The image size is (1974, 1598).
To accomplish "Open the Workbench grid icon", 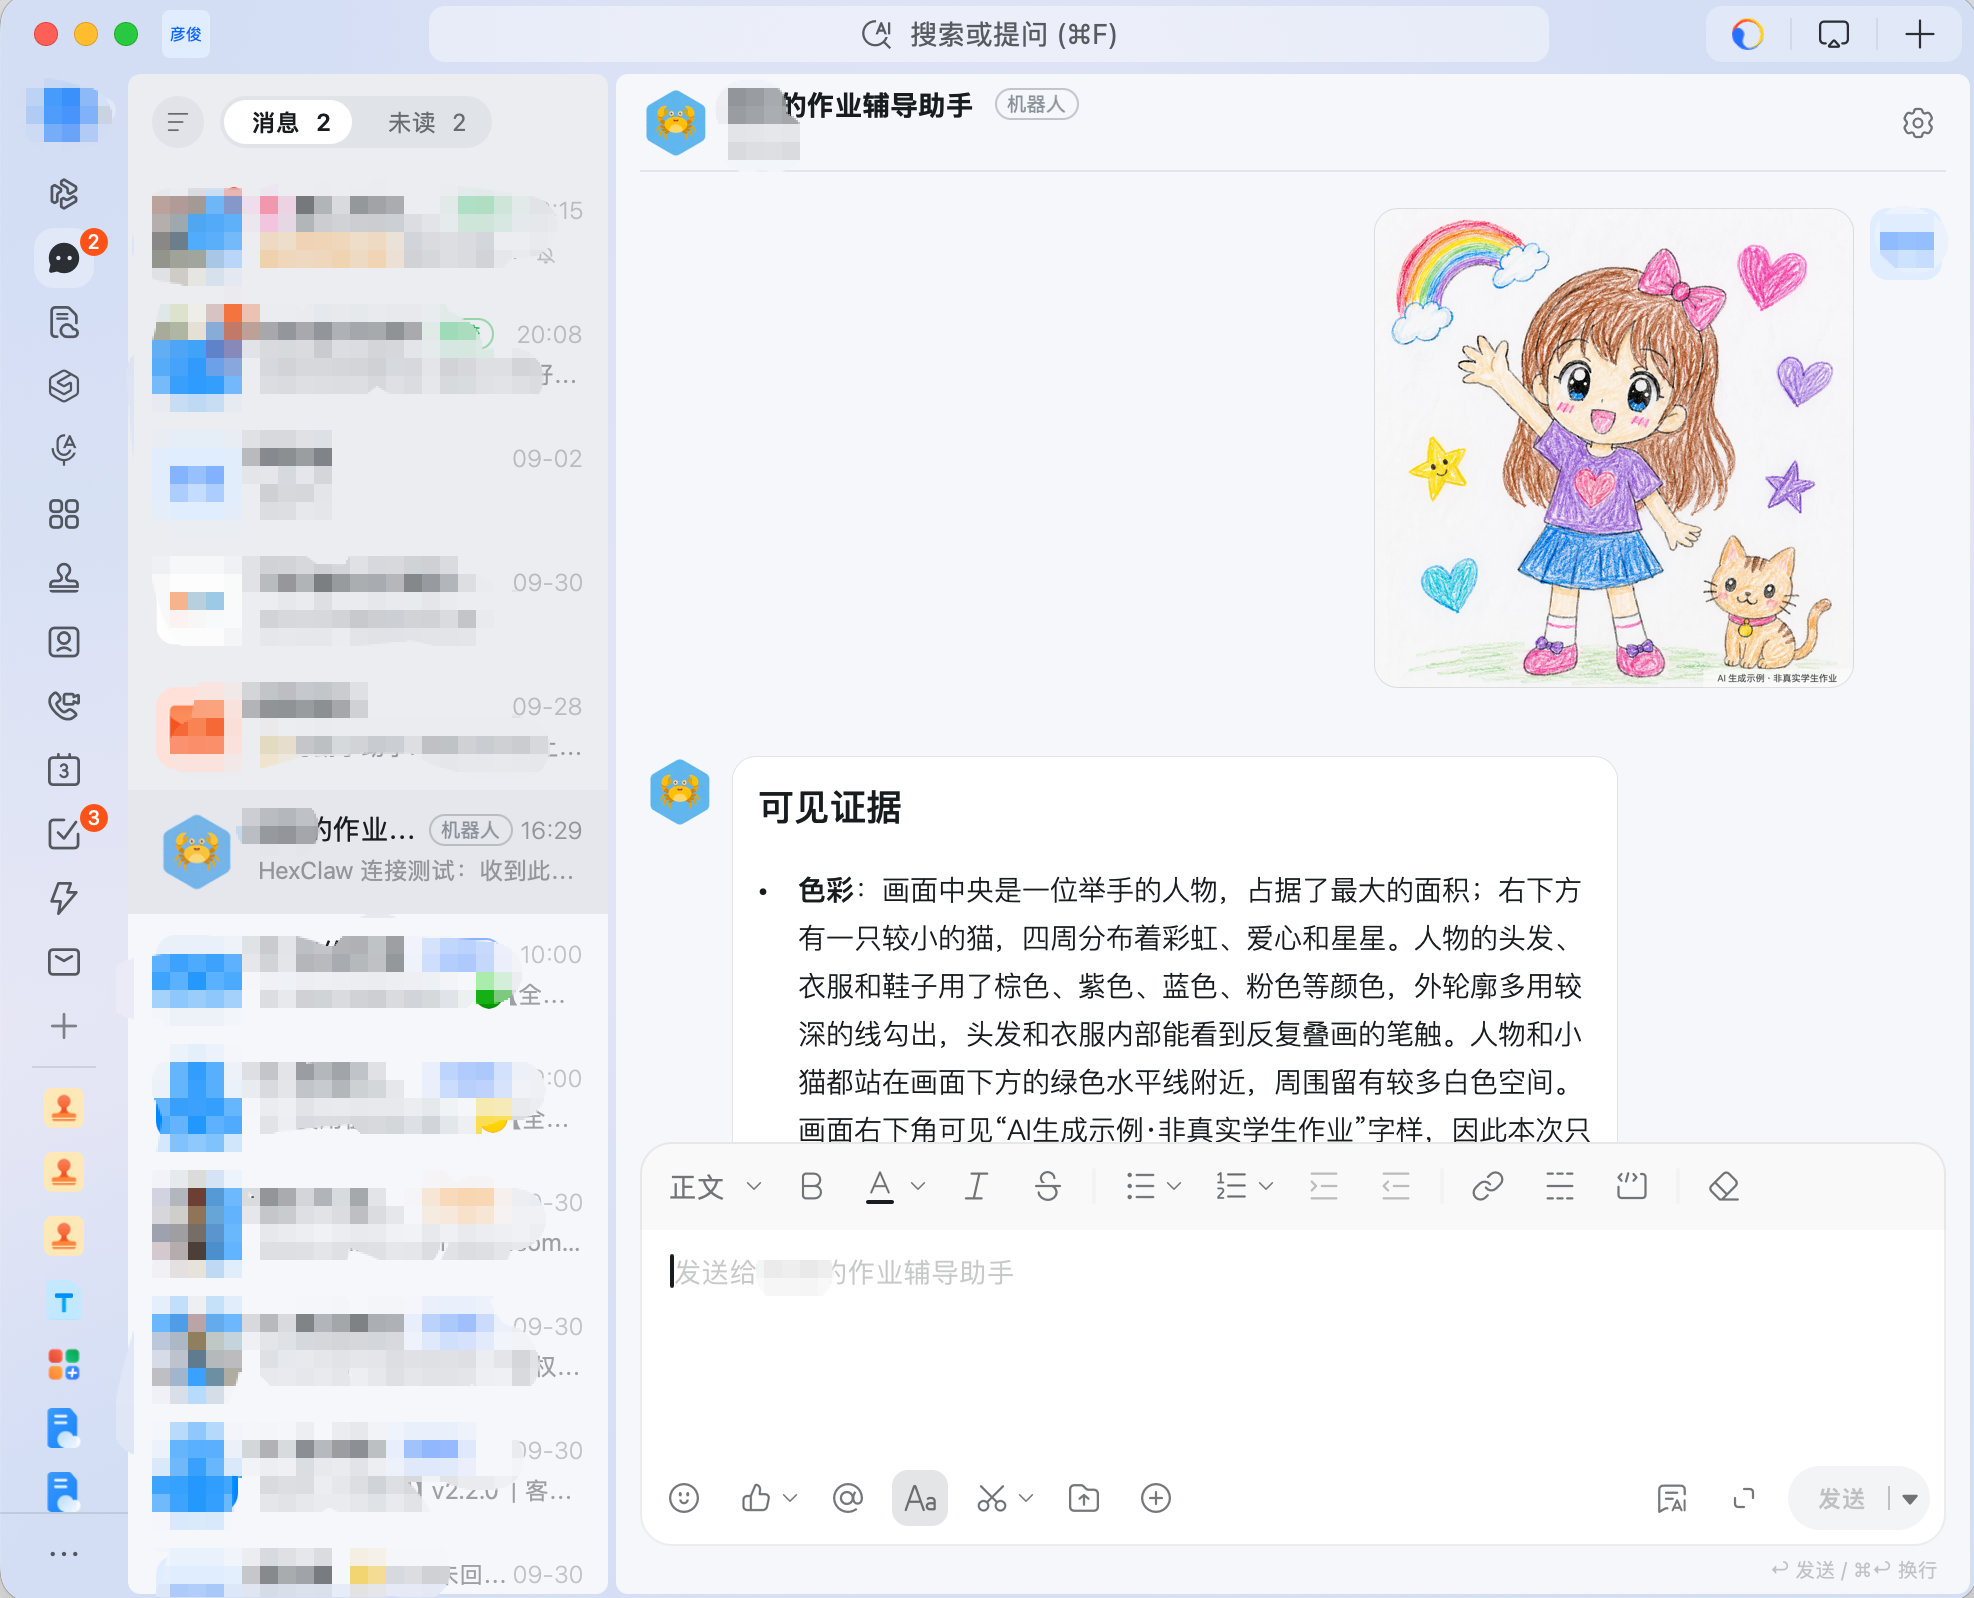I will click(64, 514).
